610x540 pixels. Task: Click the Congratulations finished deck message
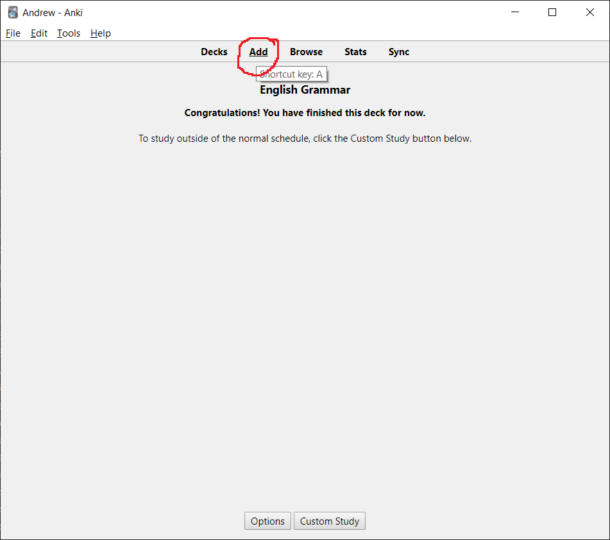pyautogui.click(x=305, y=113)
